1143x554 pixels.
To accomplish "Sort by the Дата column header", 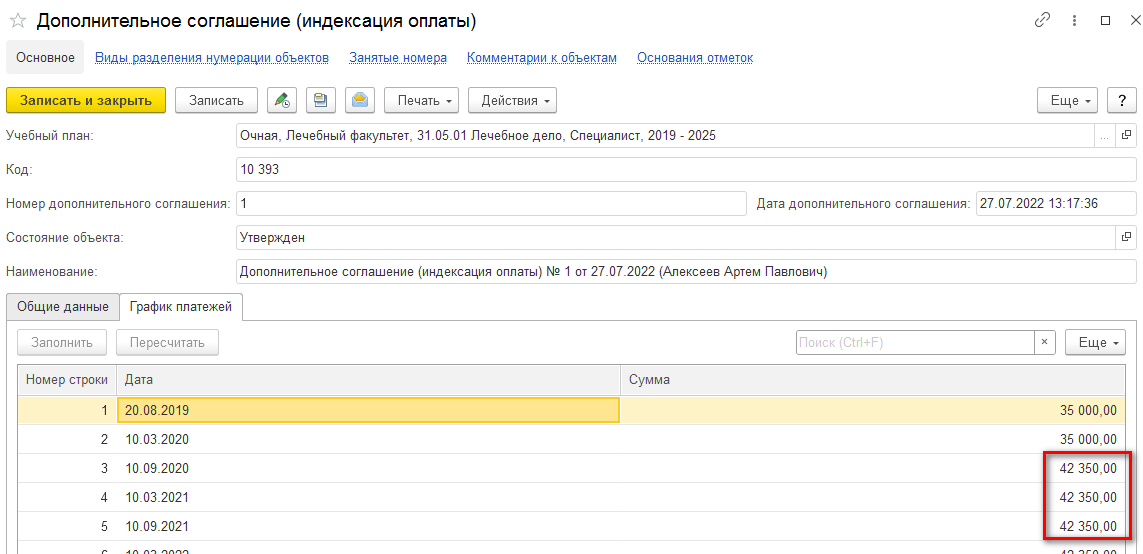I will click(368, 380).
